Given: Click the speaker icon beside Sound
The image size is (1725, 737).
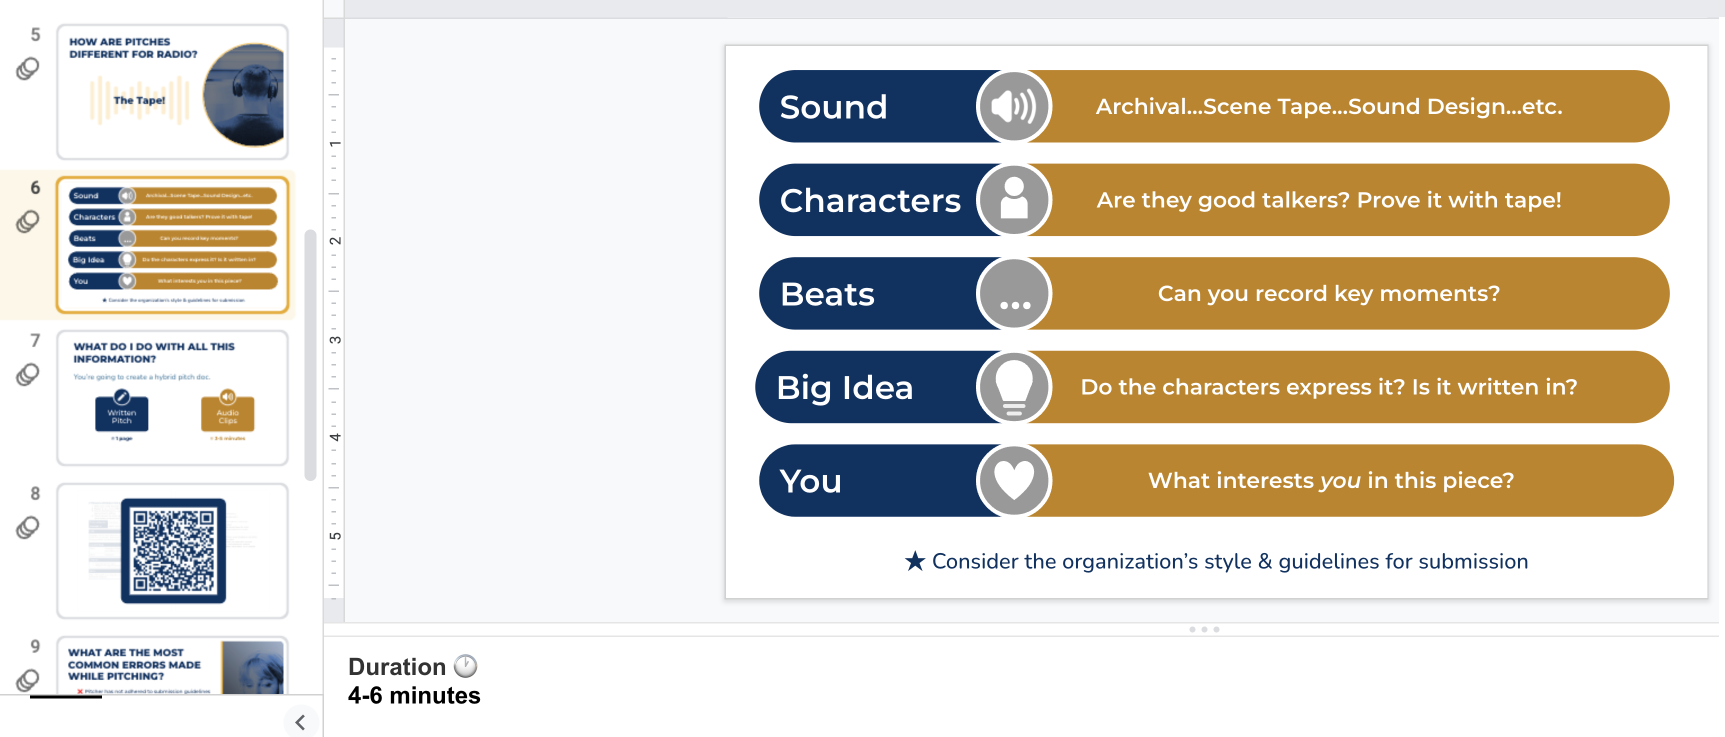Looking at the screenshot, I should 1014,106.
